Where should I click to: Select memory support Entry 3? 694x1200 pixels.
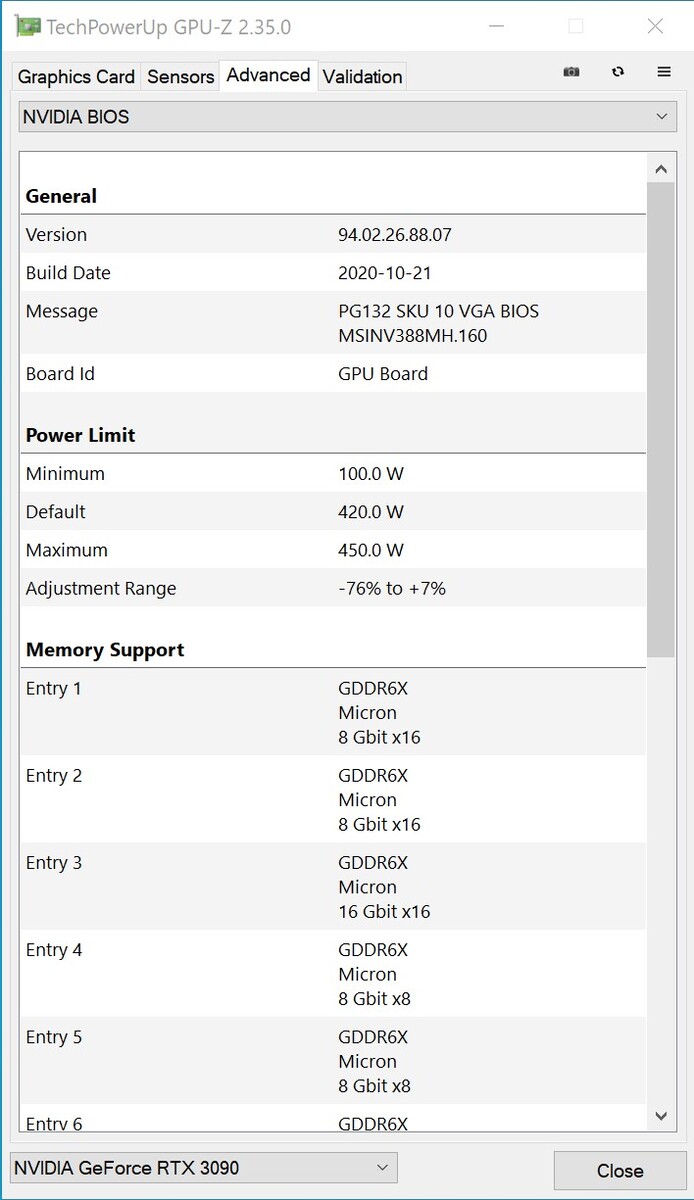(x=334, y=887)
